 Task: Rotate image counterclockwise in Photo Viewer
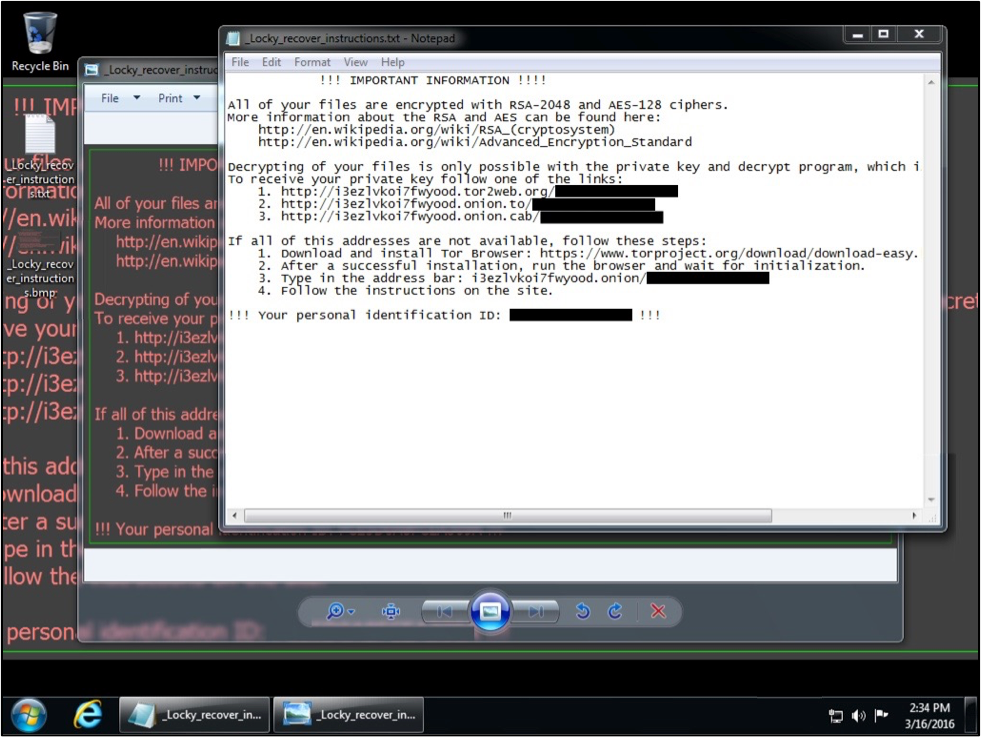(x=582, y=611)
